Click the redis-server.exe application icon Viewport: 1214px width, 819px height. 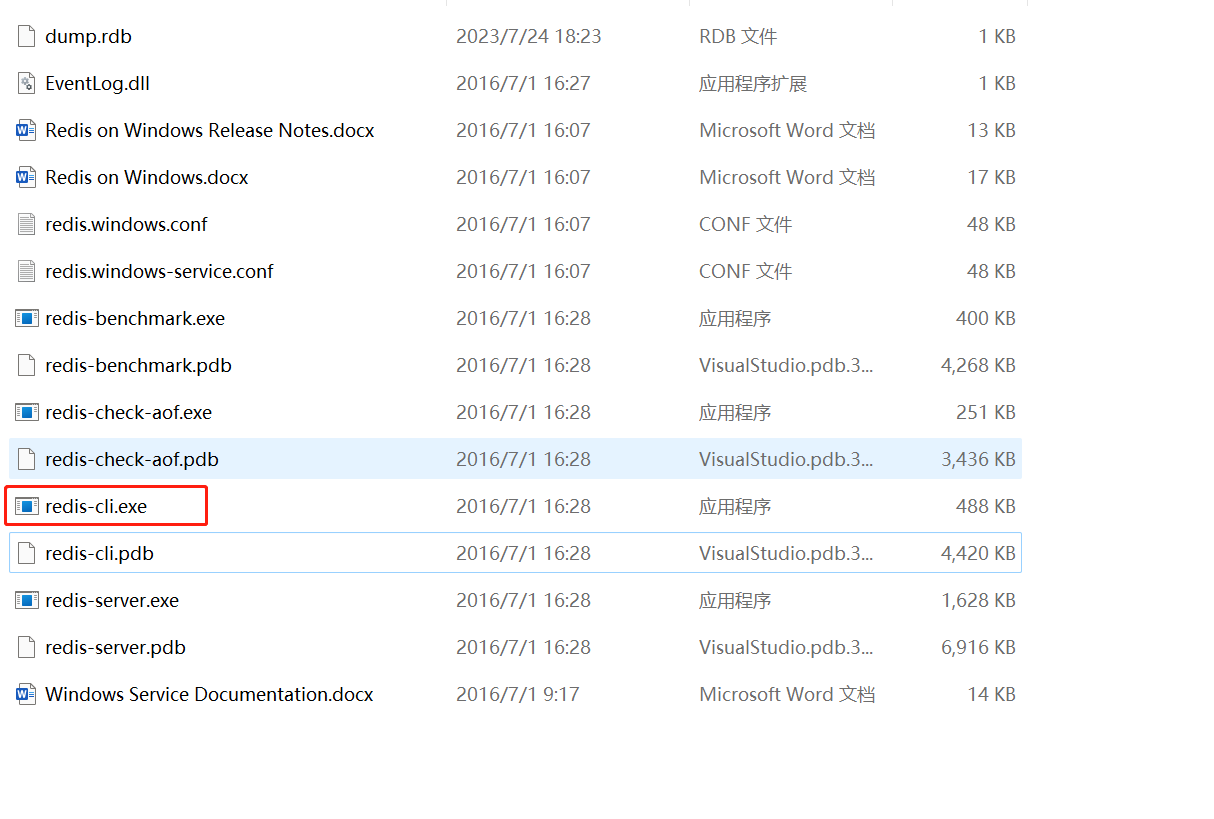(27, 600)
